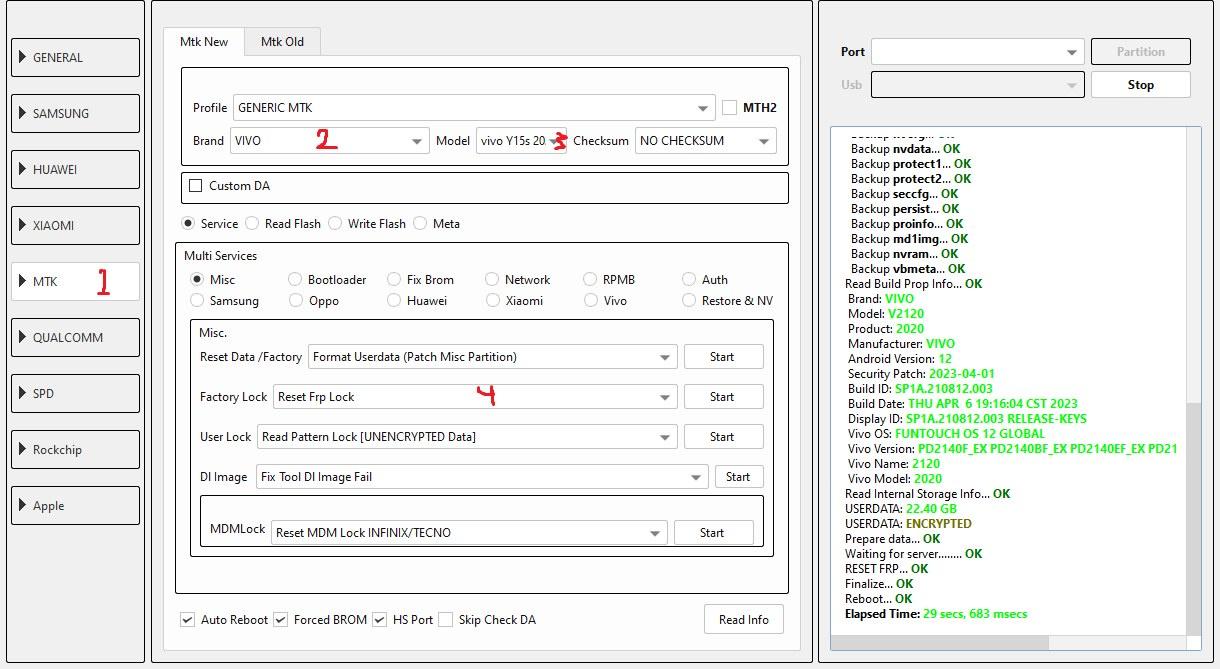Start the MDMLock reset operation

(713, 533)
